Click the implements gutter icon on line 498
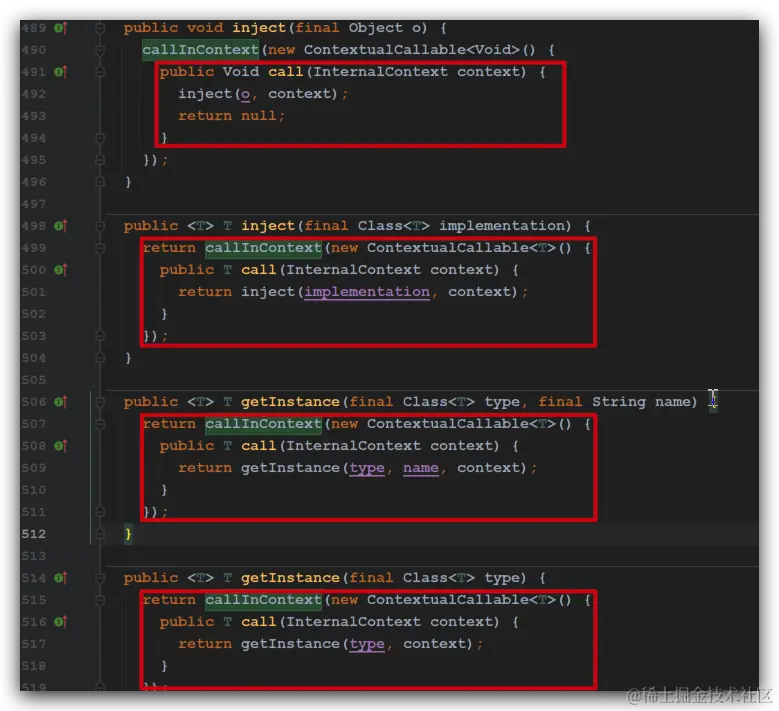779x711 pixels. (x=60, y=226)
